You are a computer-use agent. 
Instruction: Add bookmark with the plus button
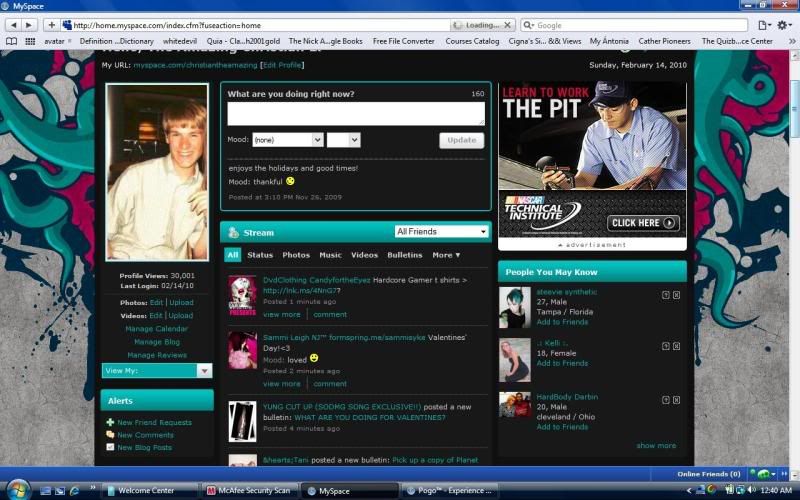coord(51,25)
